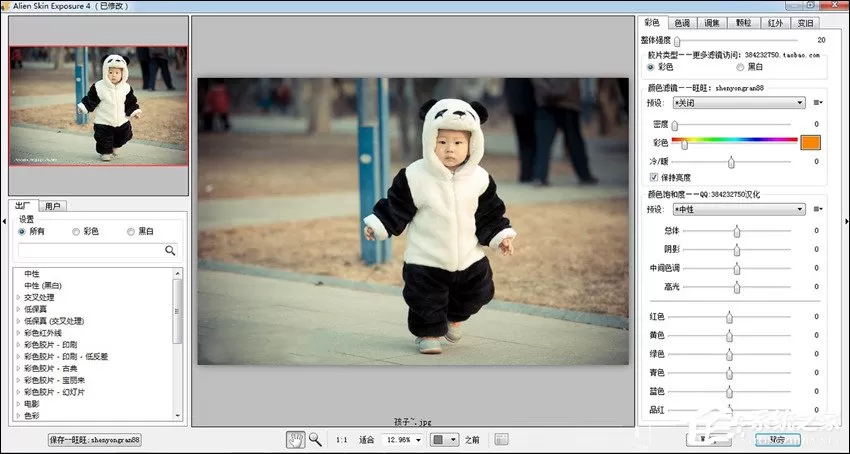The image size is (850, 454).
Task: Expand the 交叉处理 preset group
Action: pos(18,297)
